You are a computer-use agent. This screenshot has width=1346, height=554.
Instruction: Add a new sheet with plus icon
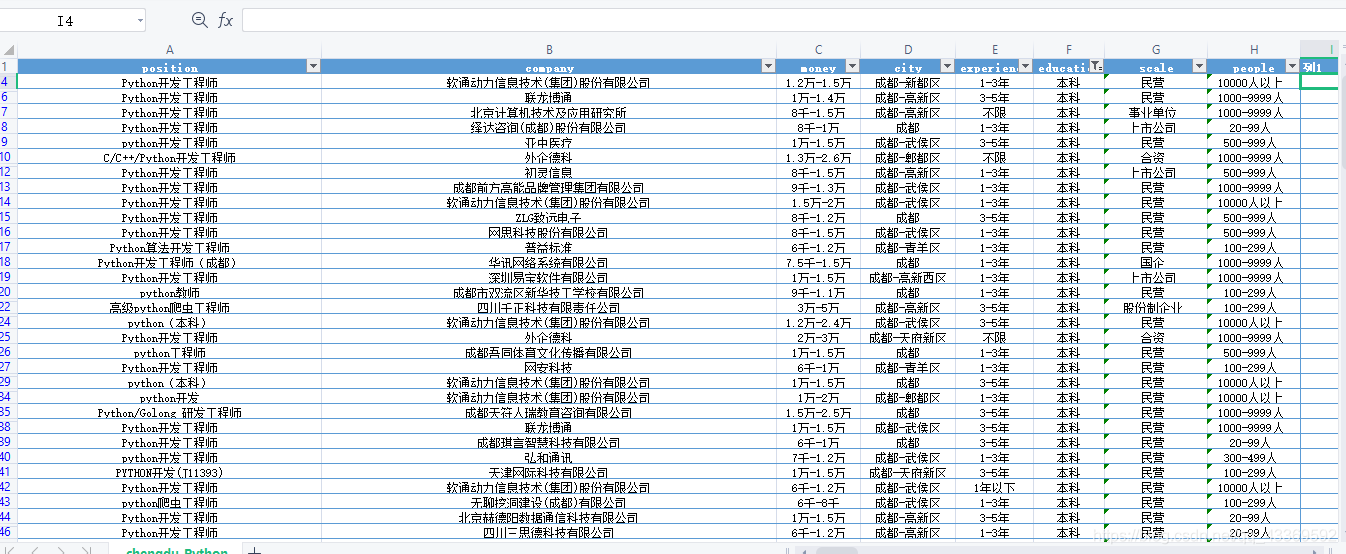coord(254,551)
